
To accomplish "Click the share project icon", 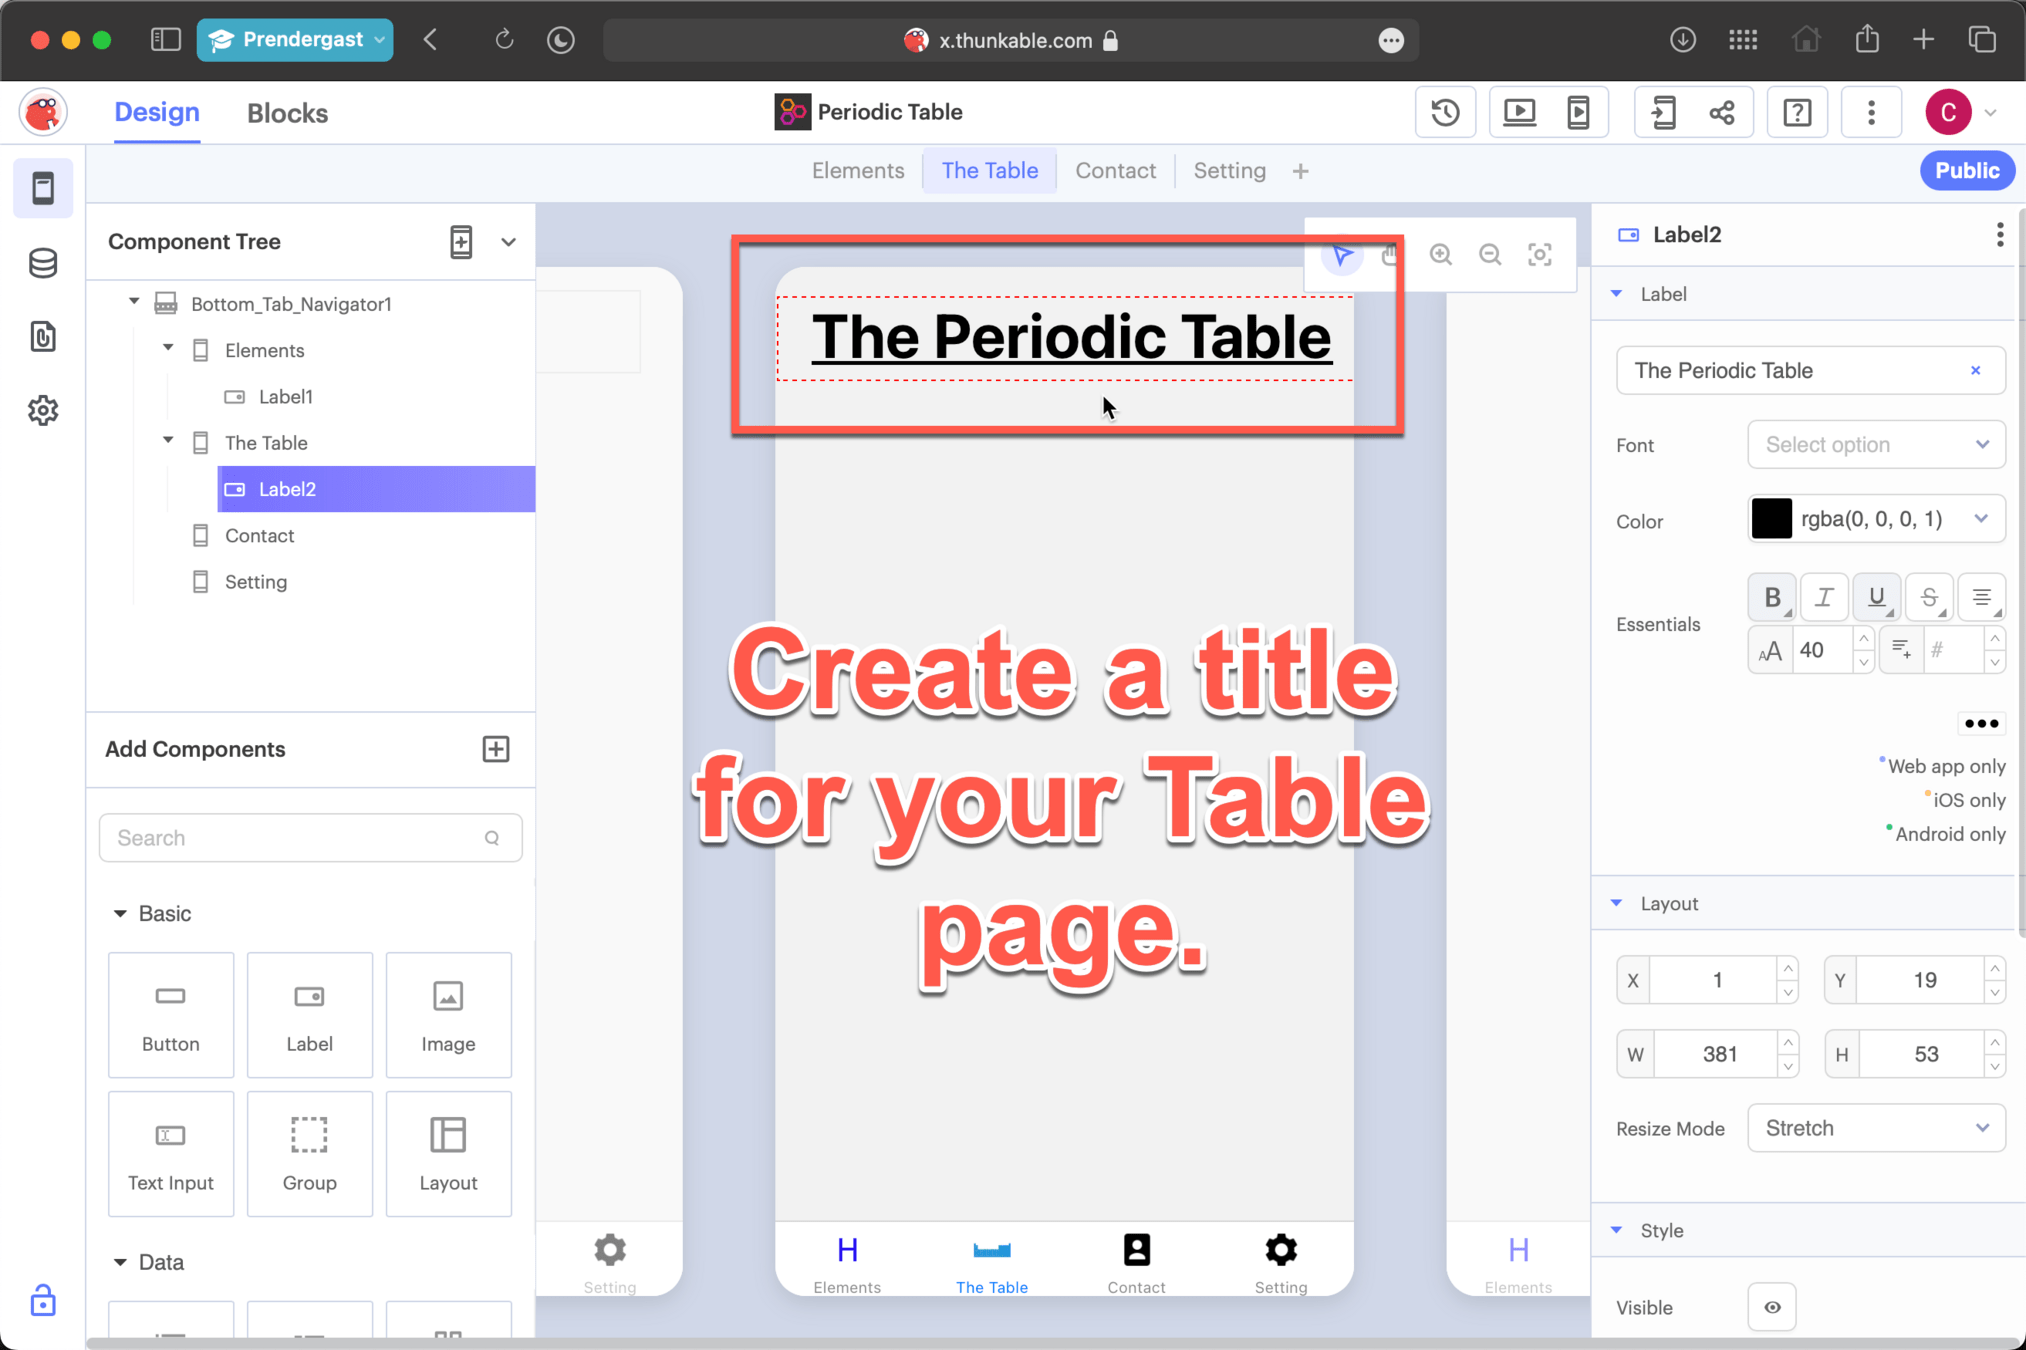I will (x=1722, y=112).
